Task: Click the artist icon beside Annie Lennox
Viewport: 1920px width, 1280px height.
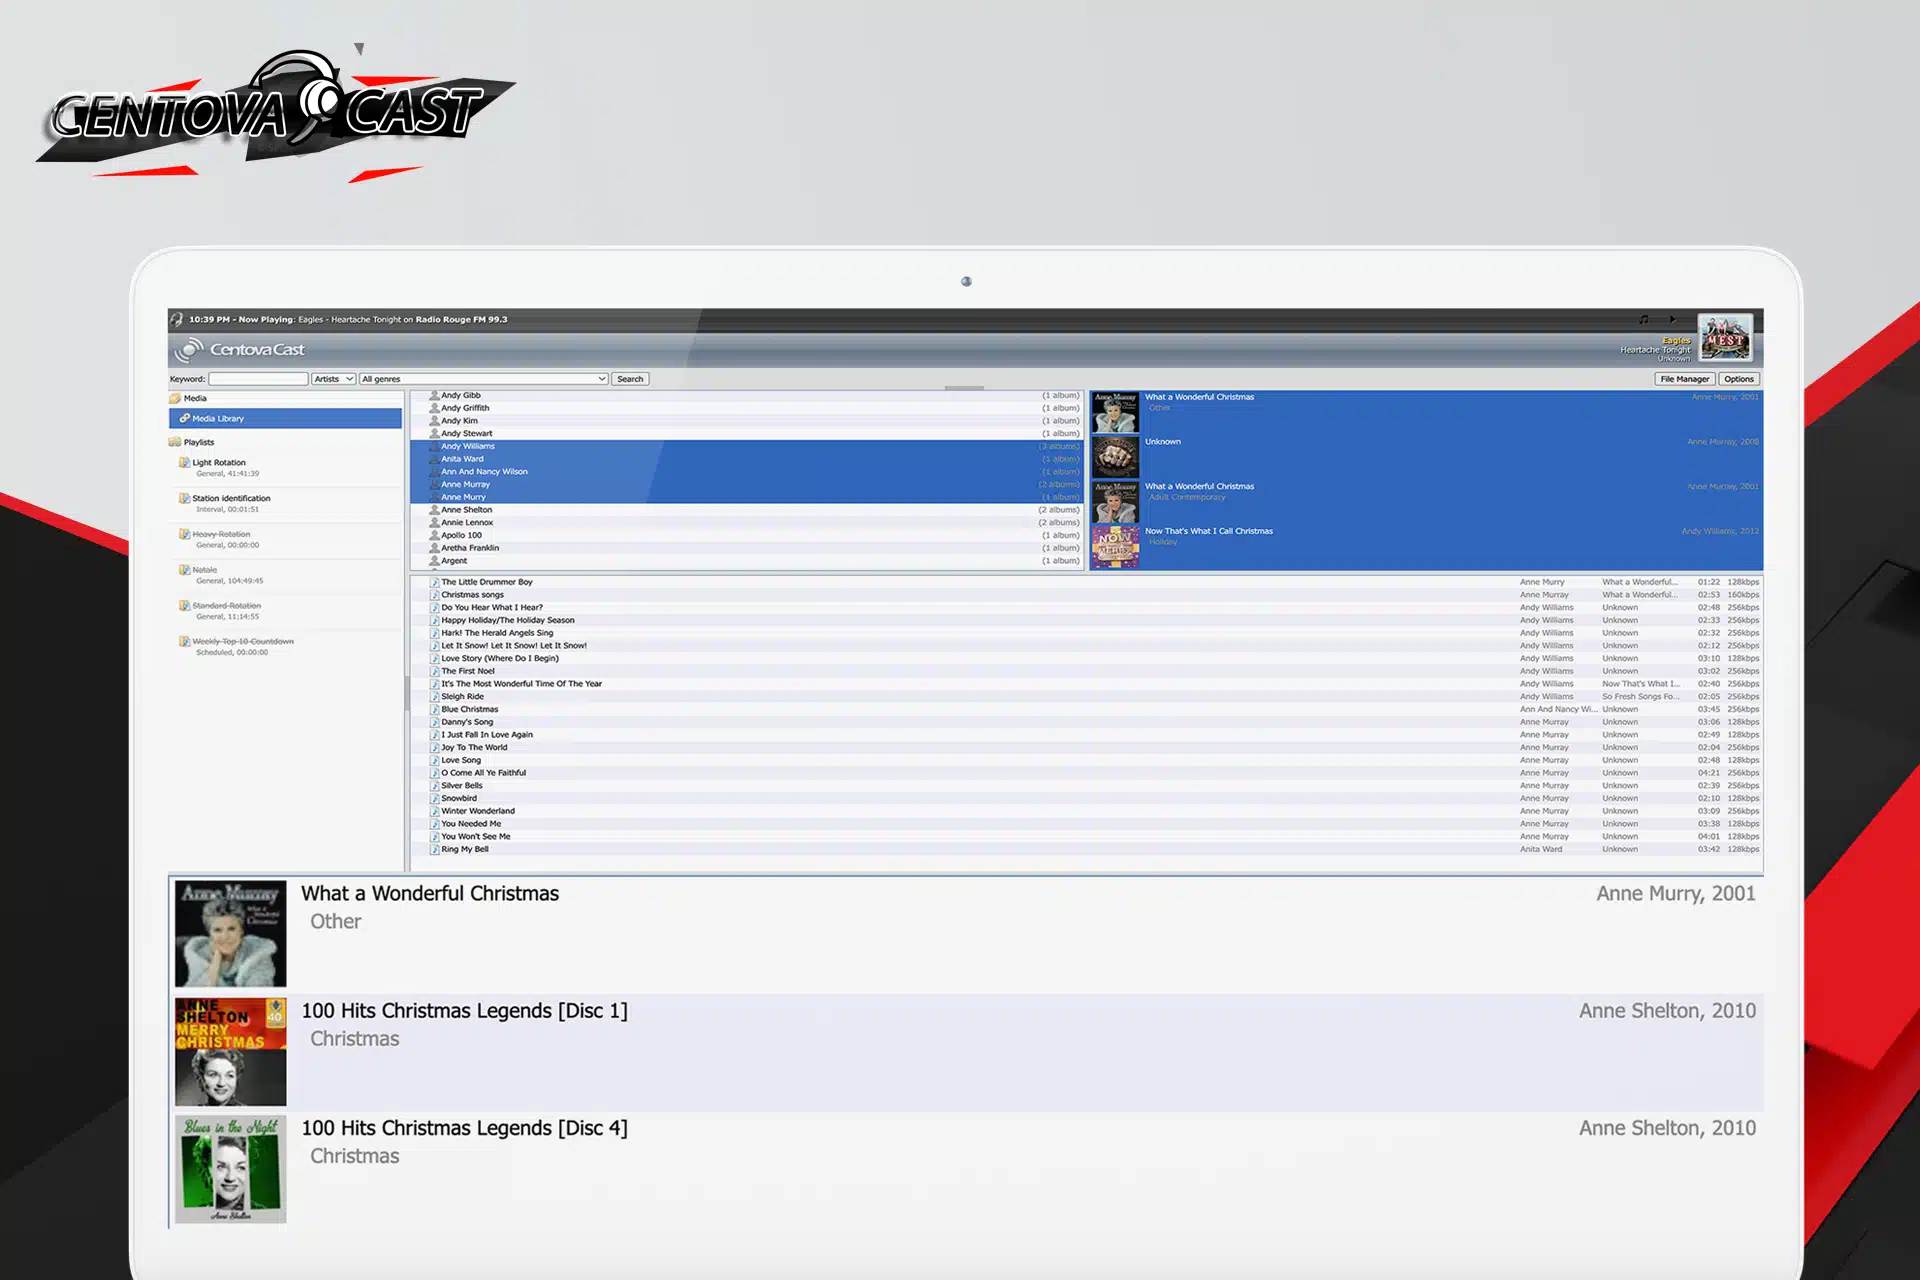Action: [435, 523]
